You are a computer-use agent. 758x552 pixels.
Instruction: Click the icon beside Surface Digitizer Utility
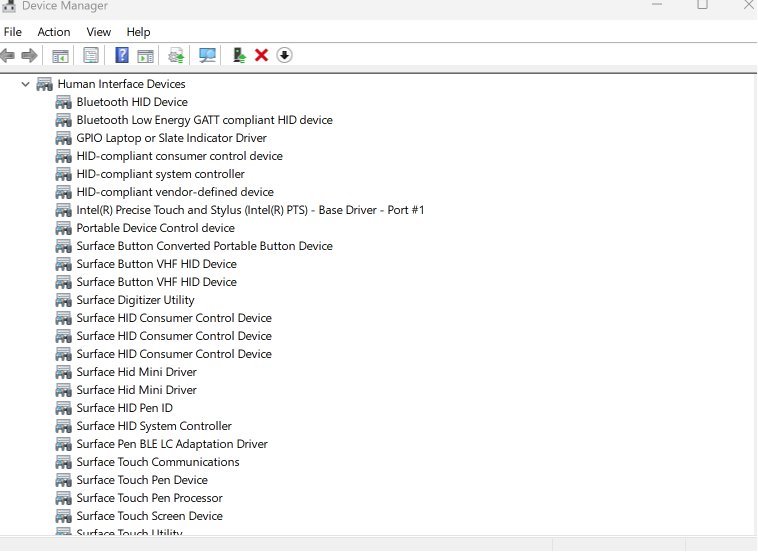63,300
